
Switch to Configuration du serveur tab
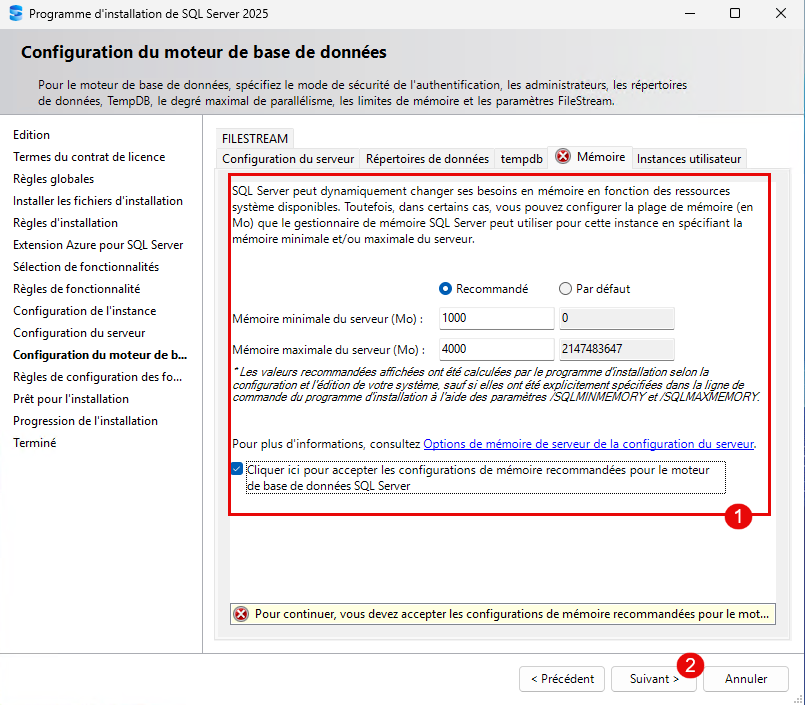tap(288, 159)
